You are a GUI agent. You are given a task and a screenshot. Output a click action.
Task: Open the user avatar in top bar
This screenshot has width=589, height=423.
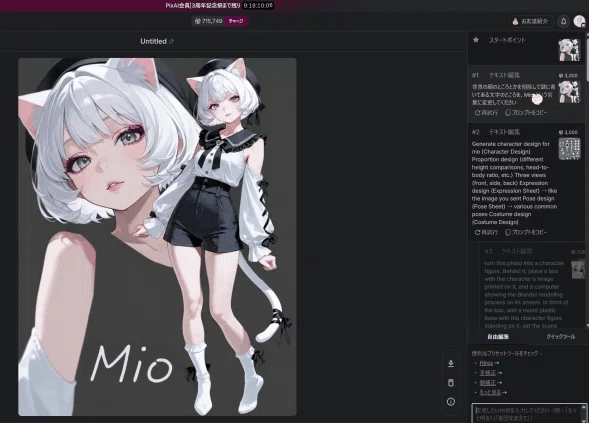579,21
